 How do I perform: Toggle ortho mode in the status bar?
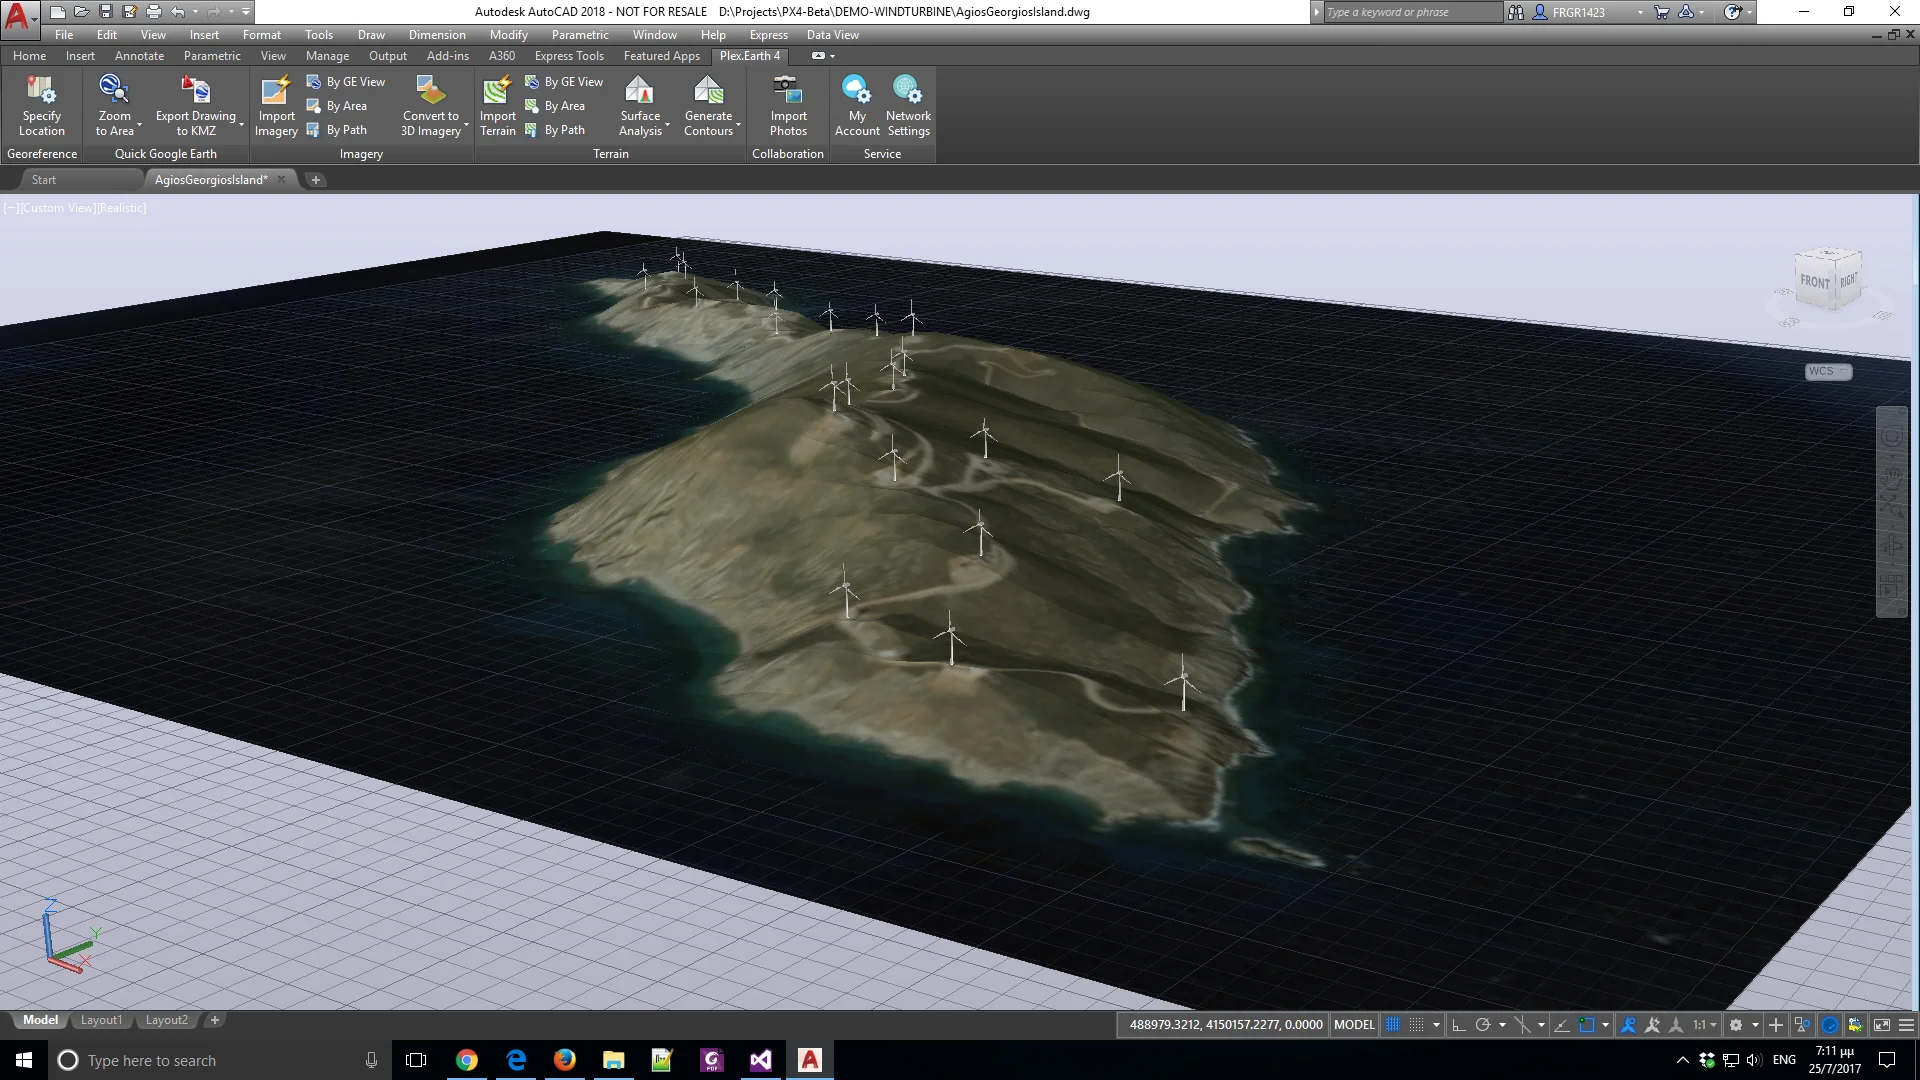[1458, 1025]
